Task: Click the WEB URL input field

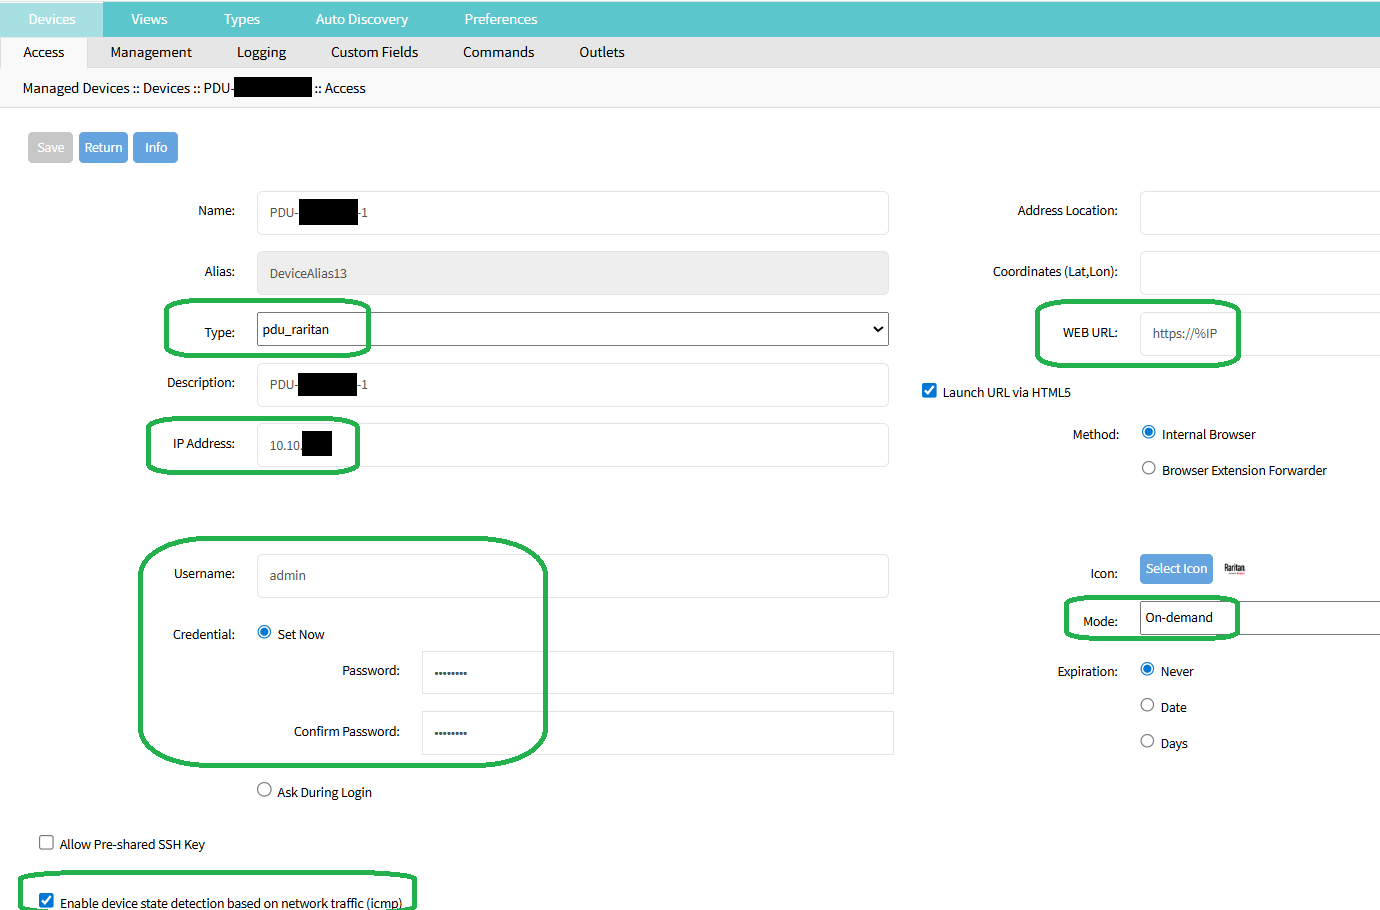Action: pos(1260,334)
